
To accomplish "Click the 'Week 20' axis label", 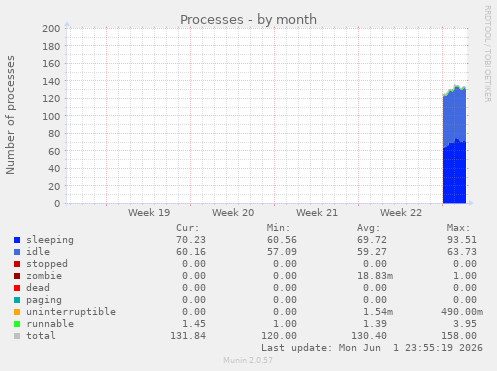I will click(233, 213).
